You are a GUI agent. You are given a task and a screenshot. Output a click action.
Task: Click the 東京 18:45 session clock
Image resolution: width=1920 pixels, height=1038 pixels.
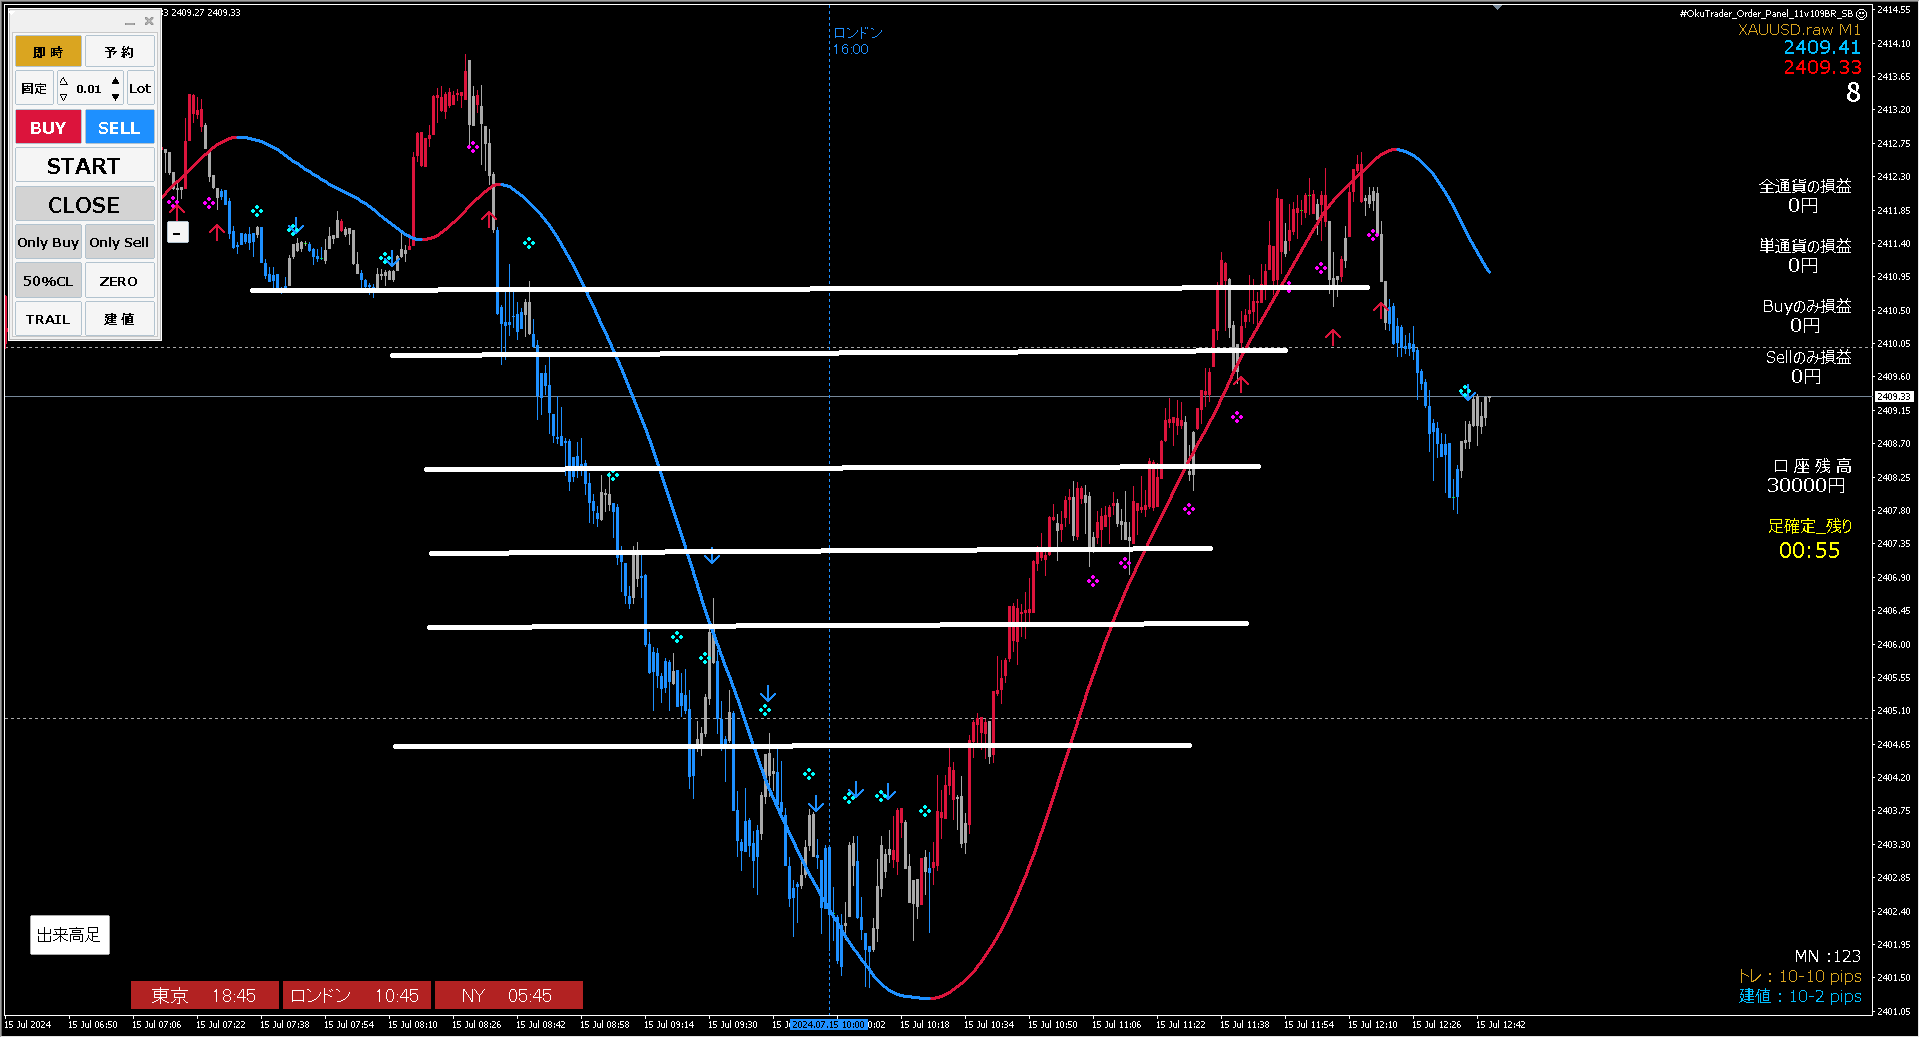point(204,996)
